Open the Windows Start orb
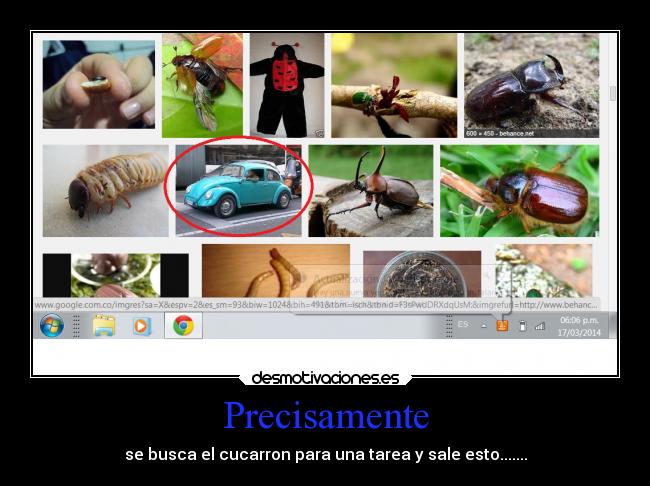 tap(52, 326)
